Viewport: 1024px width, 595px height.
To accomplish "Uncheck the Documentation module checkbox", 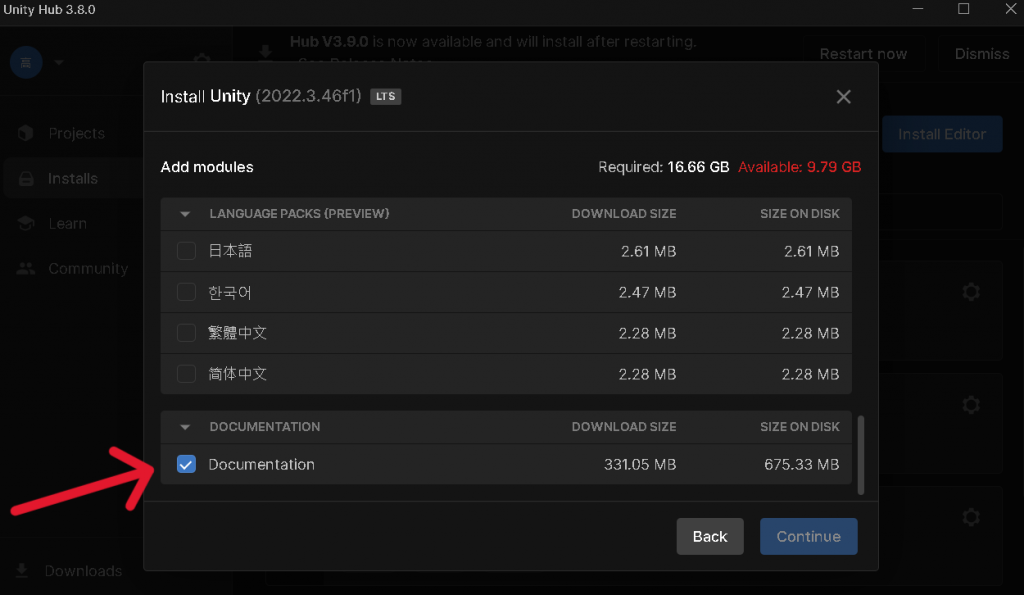I will 186,464.
